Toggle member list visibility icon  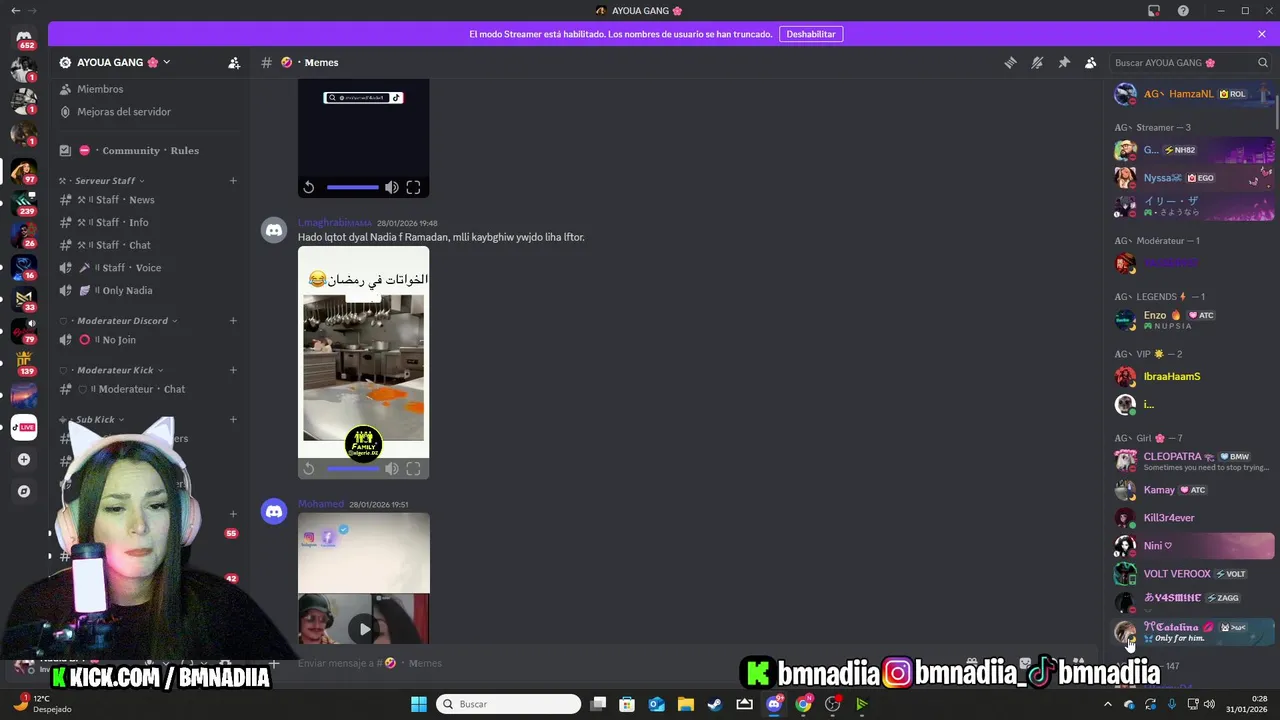point(1091,62)
